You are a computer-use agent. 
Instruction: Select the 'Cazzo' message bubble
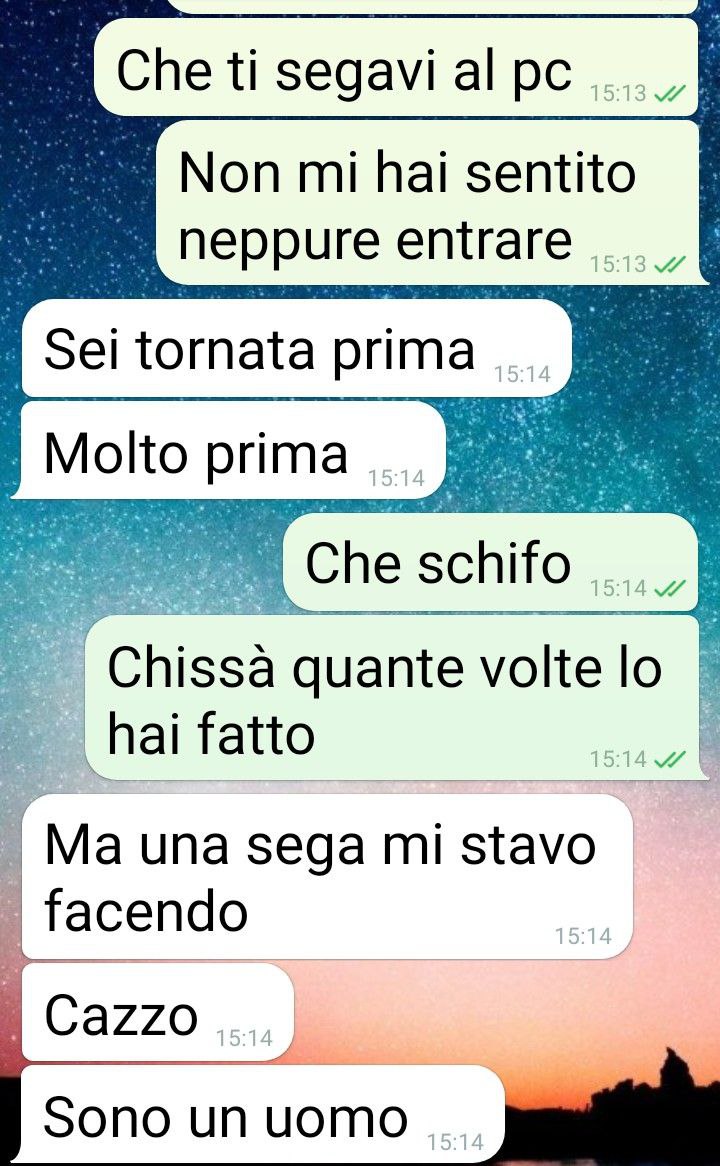(x=158, y=1012)
